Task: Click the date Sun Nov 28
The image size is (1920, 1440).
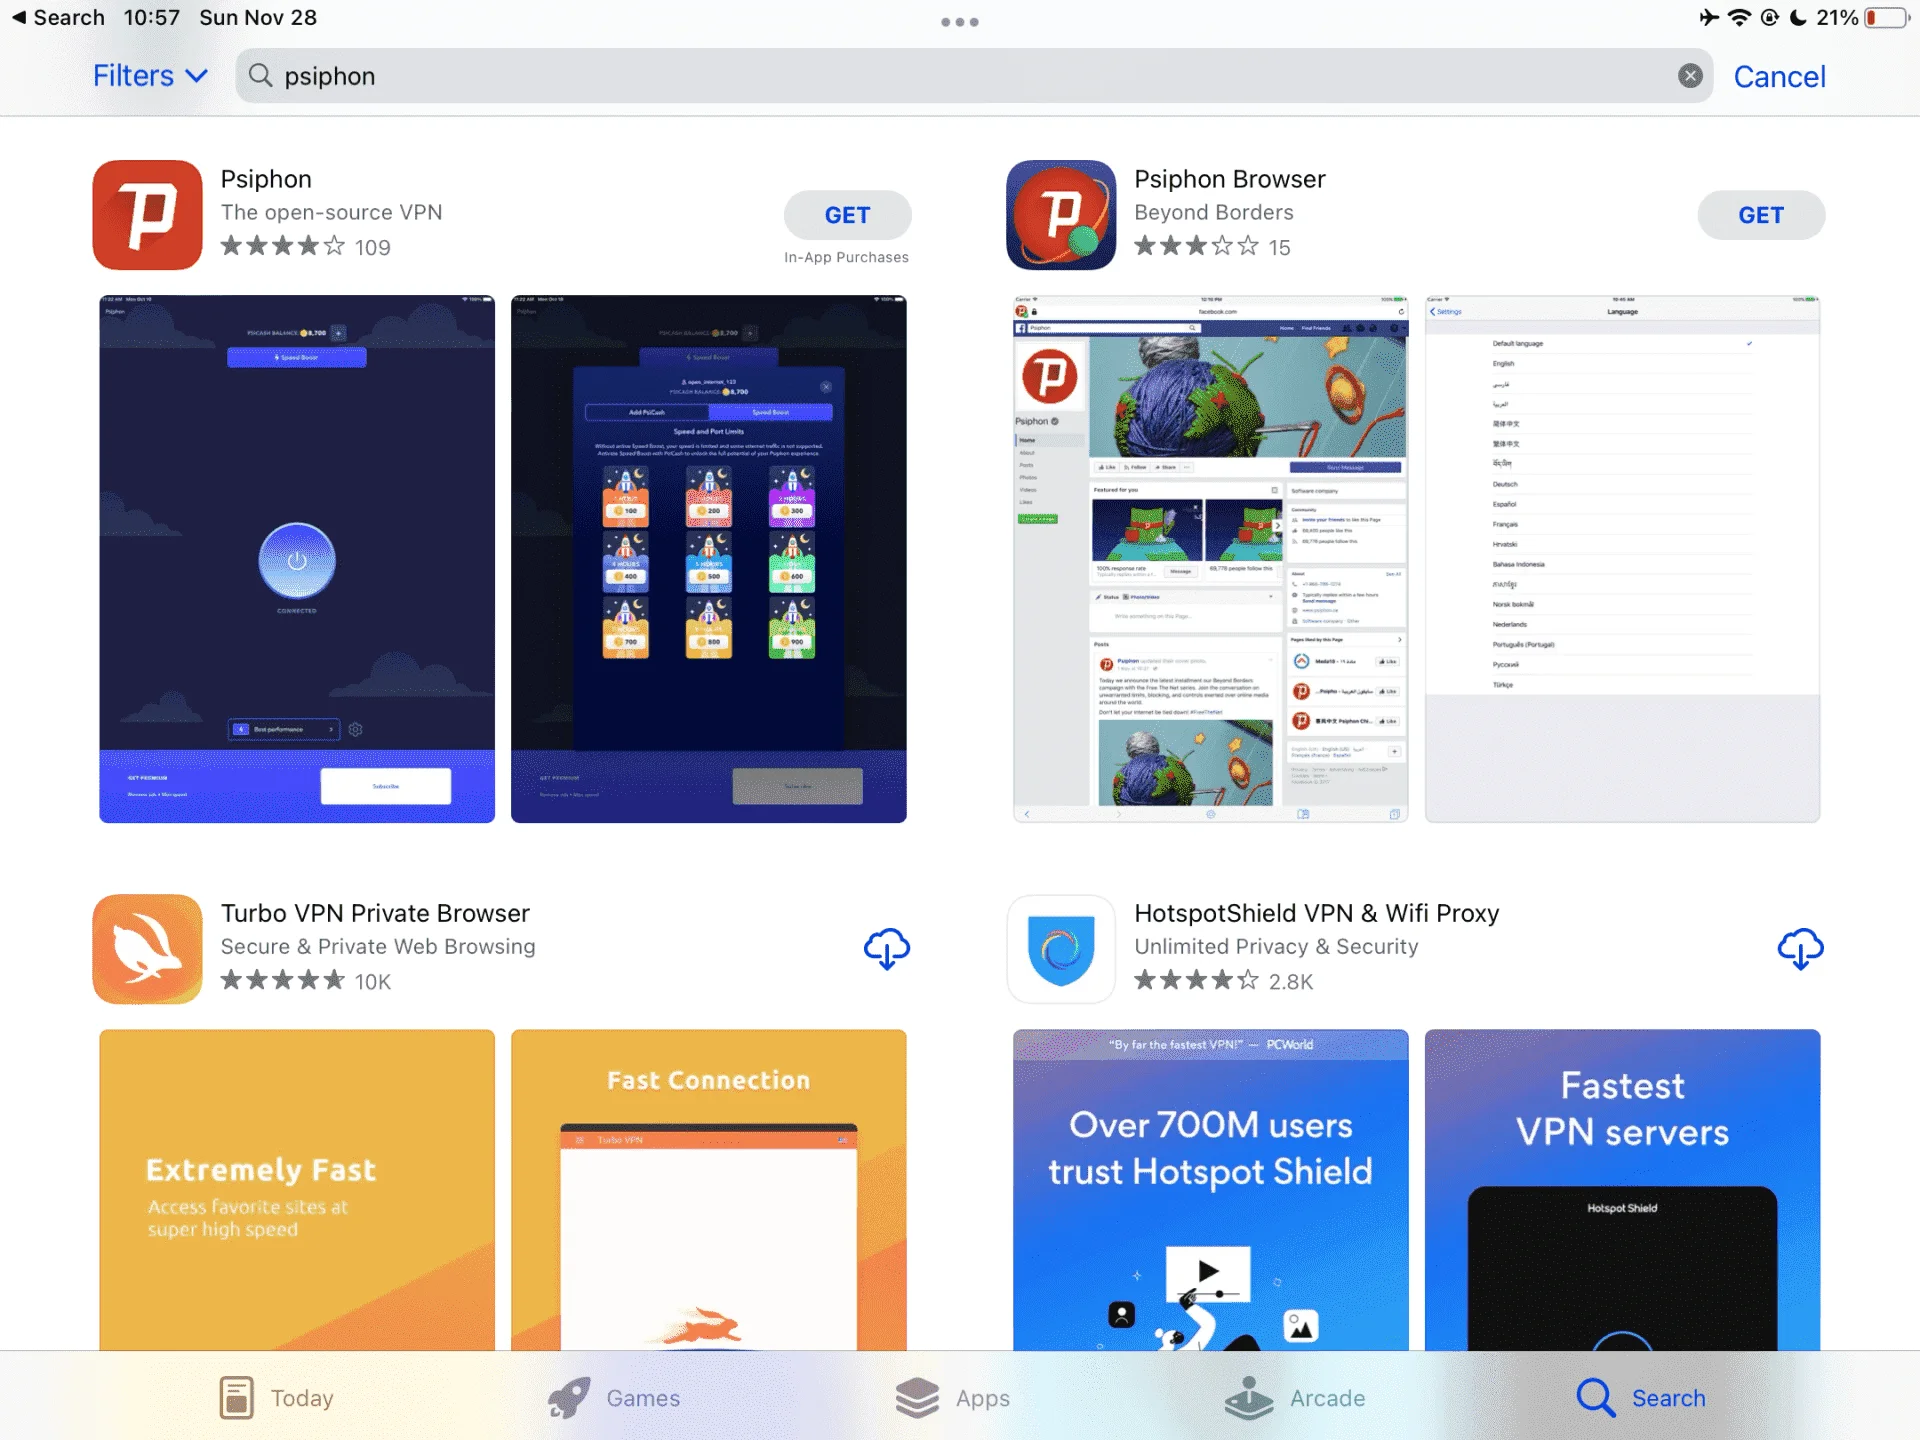Action: pyautogui.click(x=258, y=18)
